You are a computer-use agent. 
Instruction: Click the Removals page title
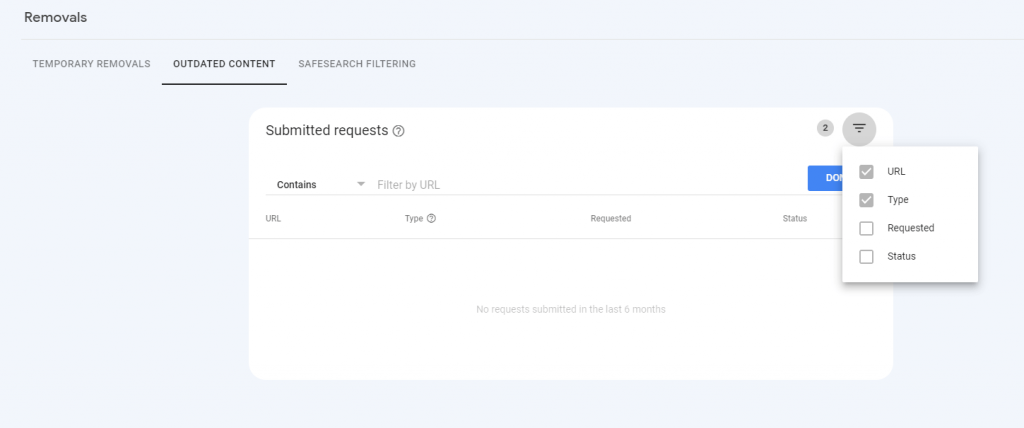55,18
